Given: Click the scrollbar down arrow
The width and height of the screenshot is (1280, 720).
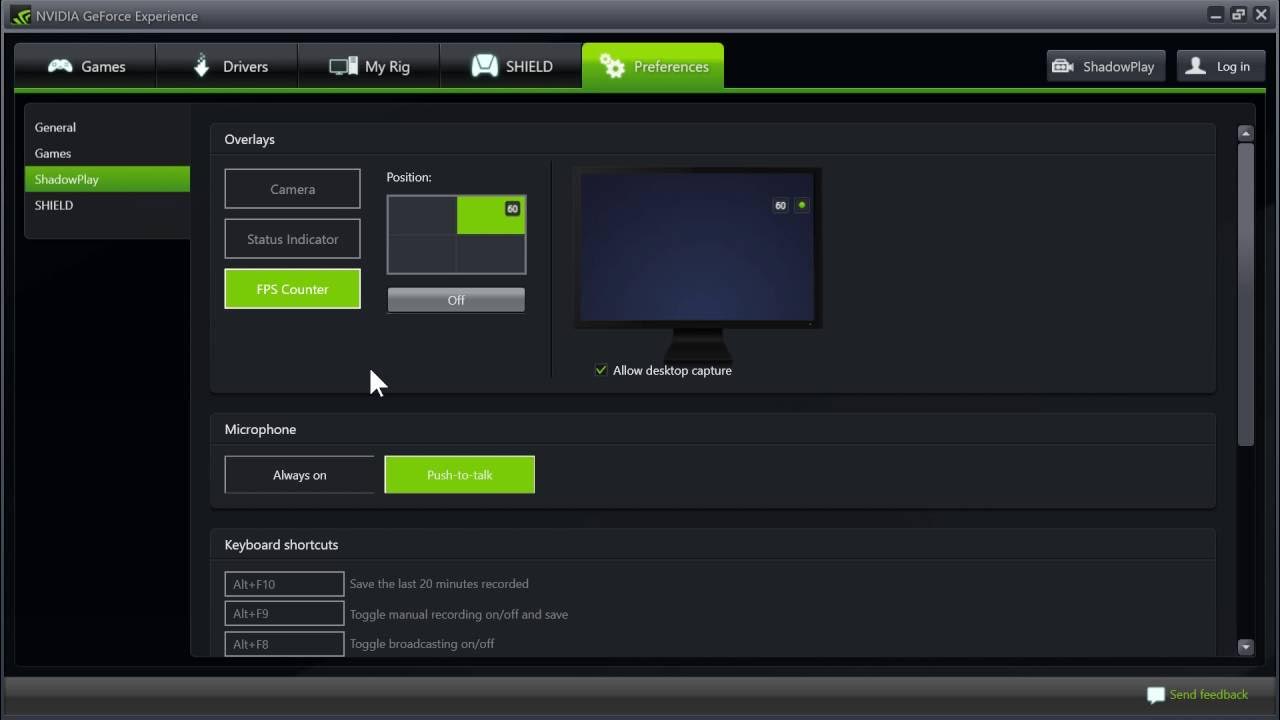Looking at the screenshot, I should (x=1245, y=647).
